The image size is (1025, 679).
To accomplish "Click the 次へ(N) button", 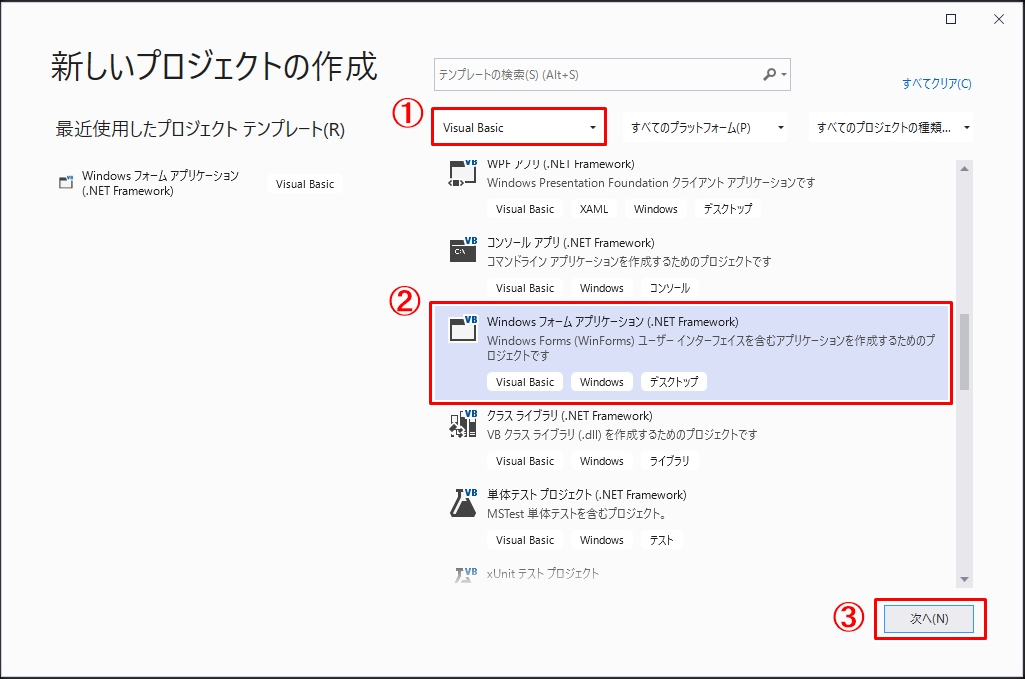I will pos(929,618).
